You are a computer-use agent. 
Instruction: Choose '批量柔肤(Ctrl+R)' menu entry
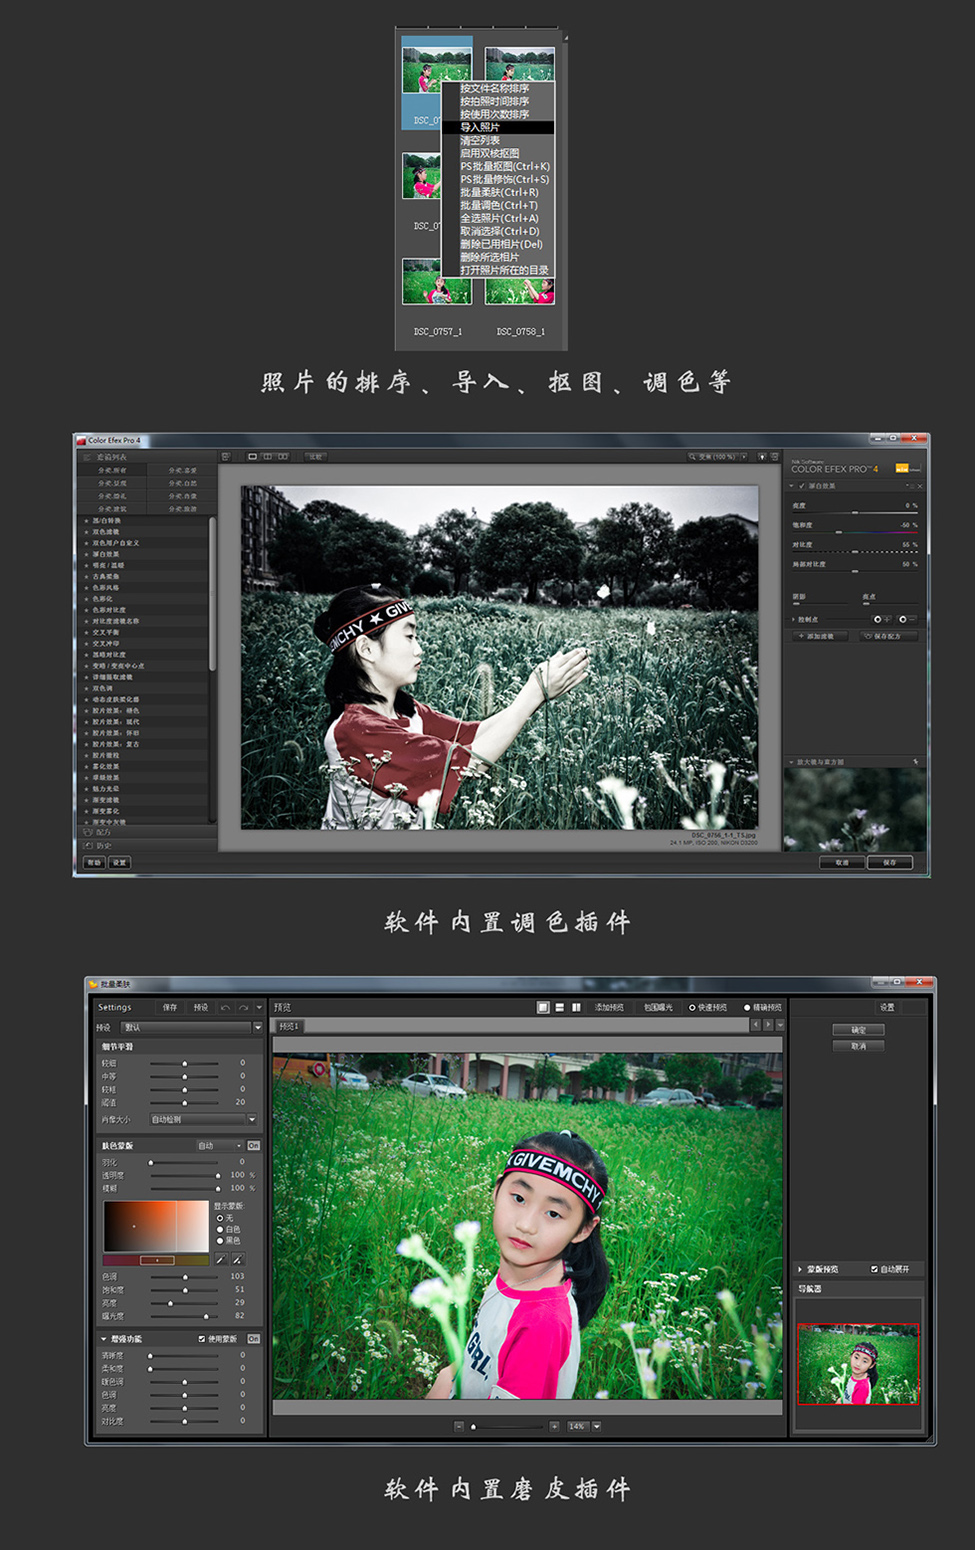(x=498, y=193)
